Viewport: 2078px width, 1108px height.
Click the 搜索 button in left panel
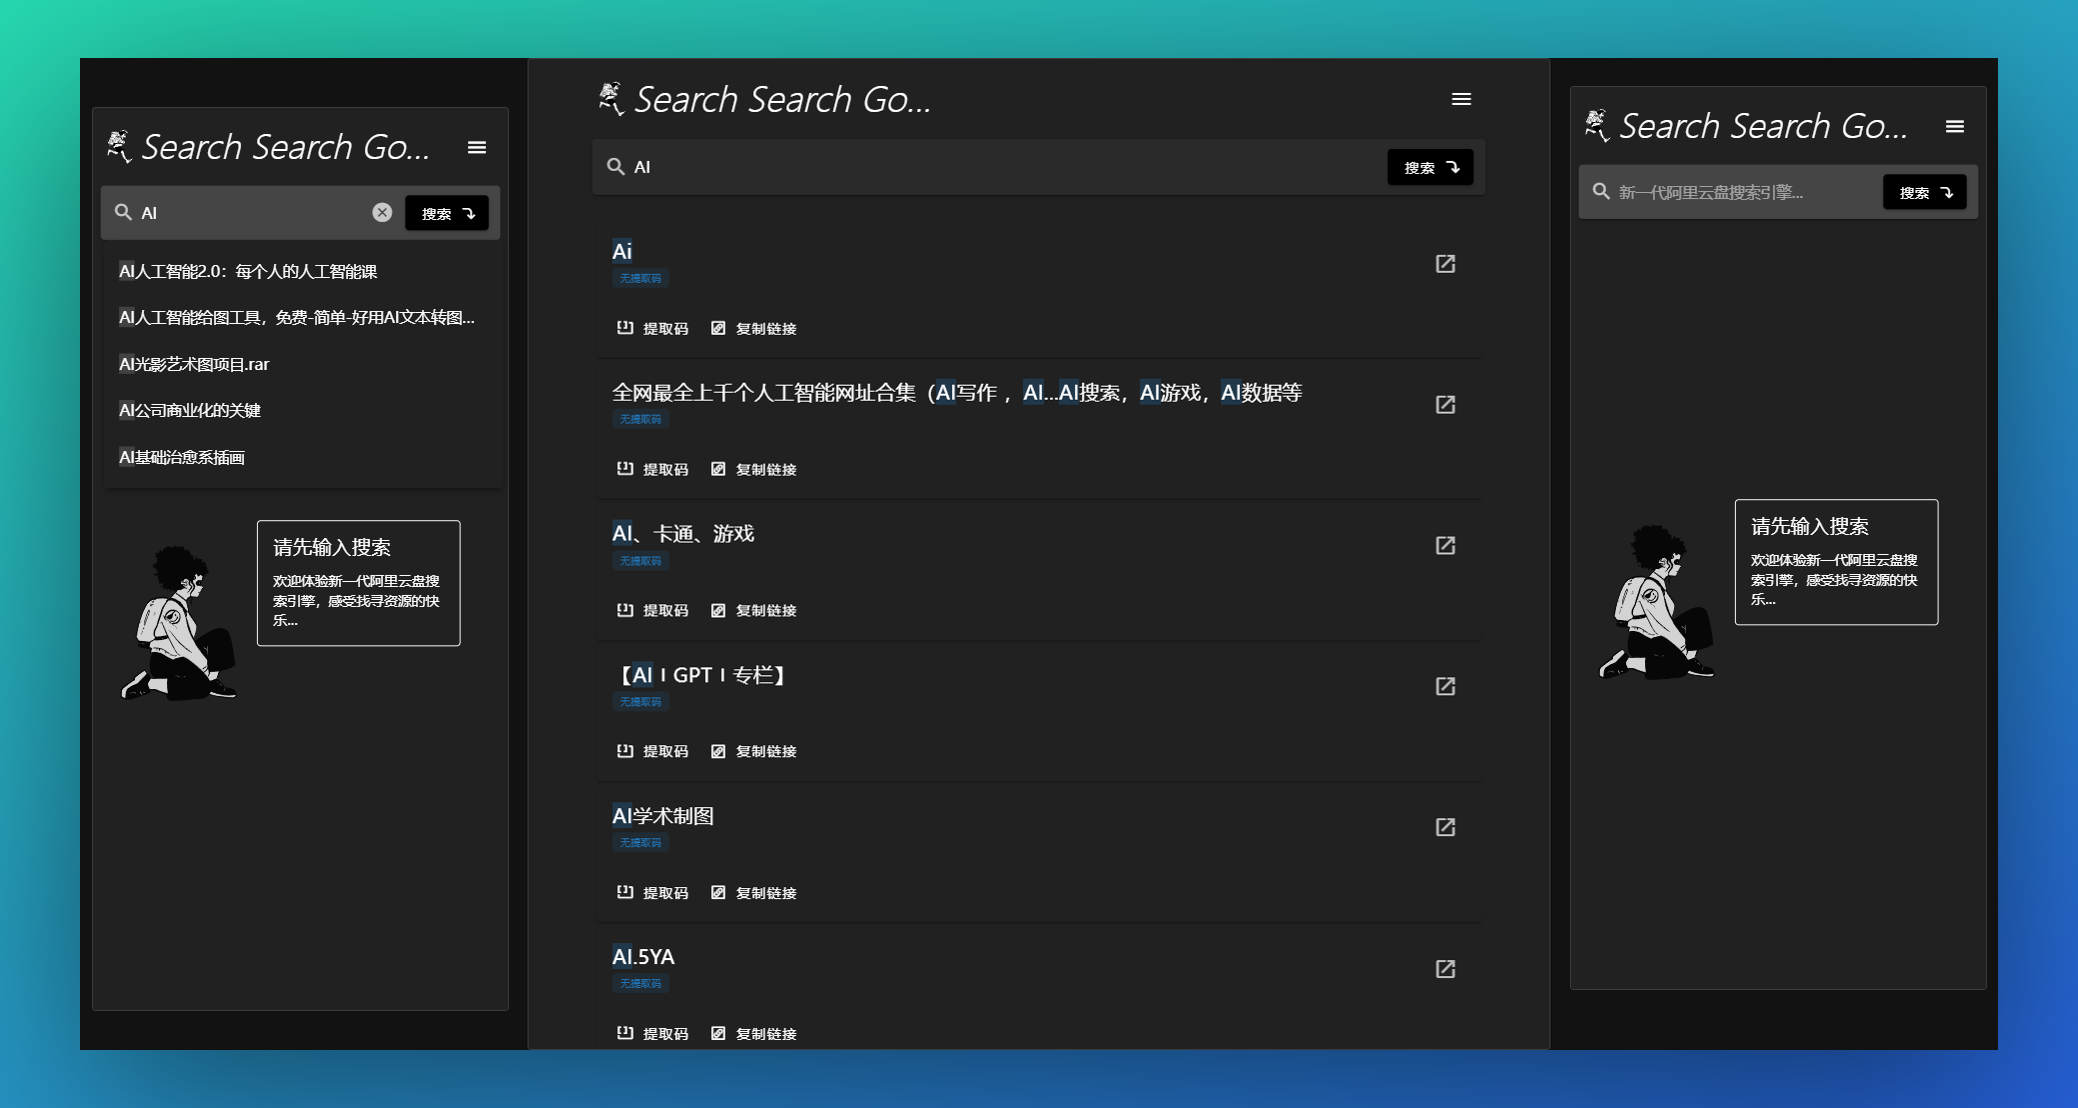point(447,213)
